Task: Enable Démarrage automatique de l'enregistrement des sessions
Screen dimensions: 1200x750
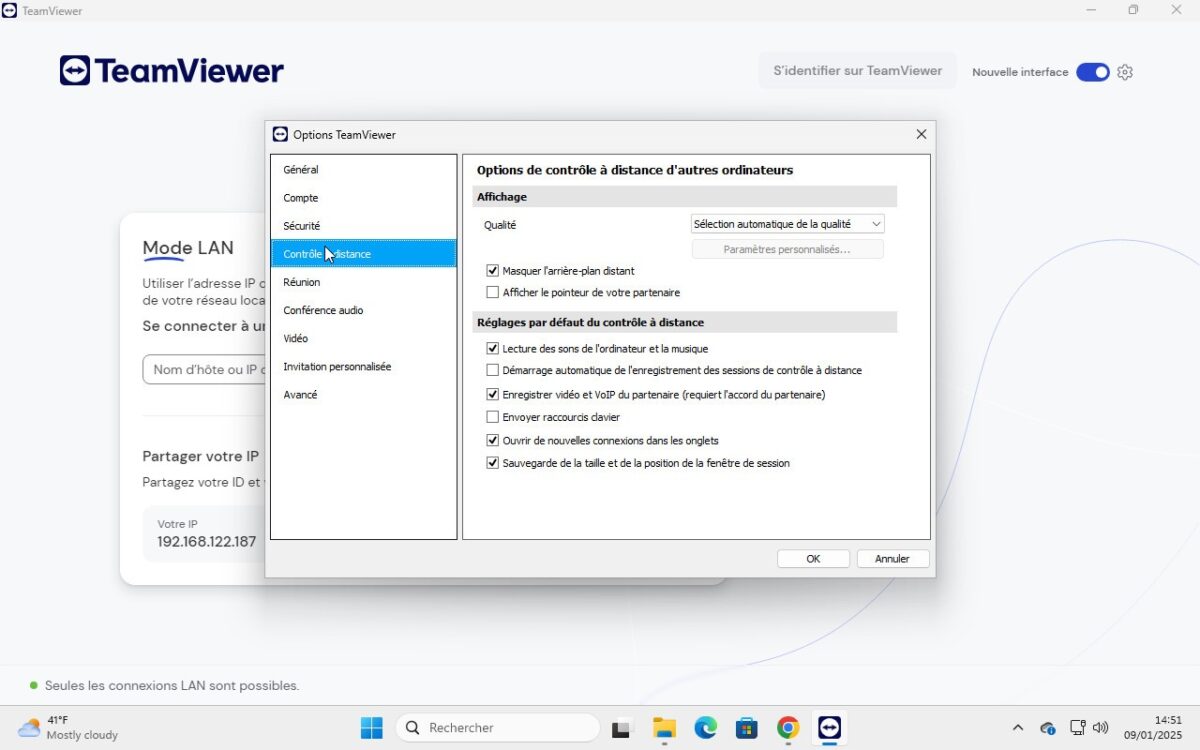Action: (492, 370)
